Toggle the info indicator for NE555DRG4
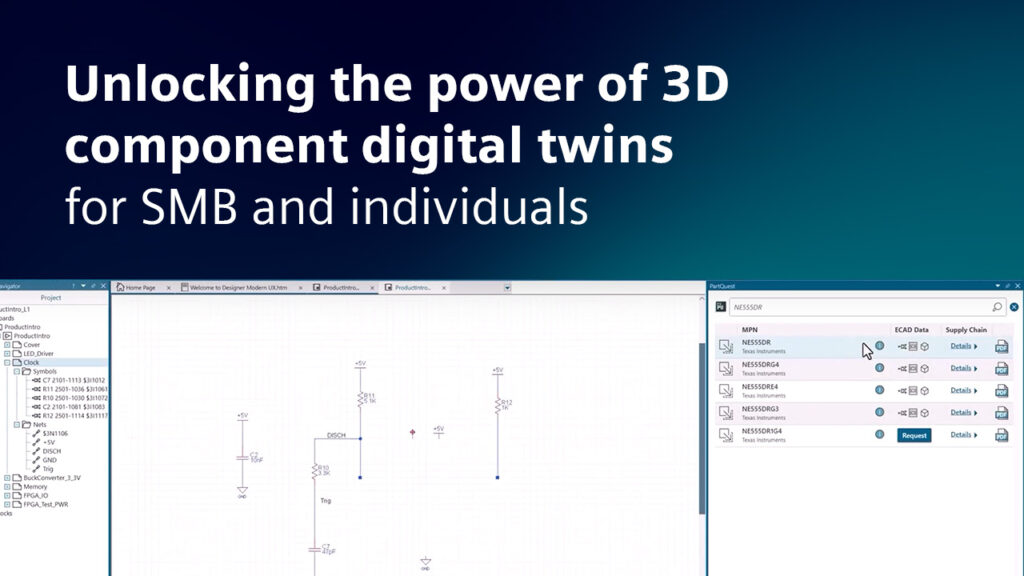The image size is (1024, 576). point(880,368)
